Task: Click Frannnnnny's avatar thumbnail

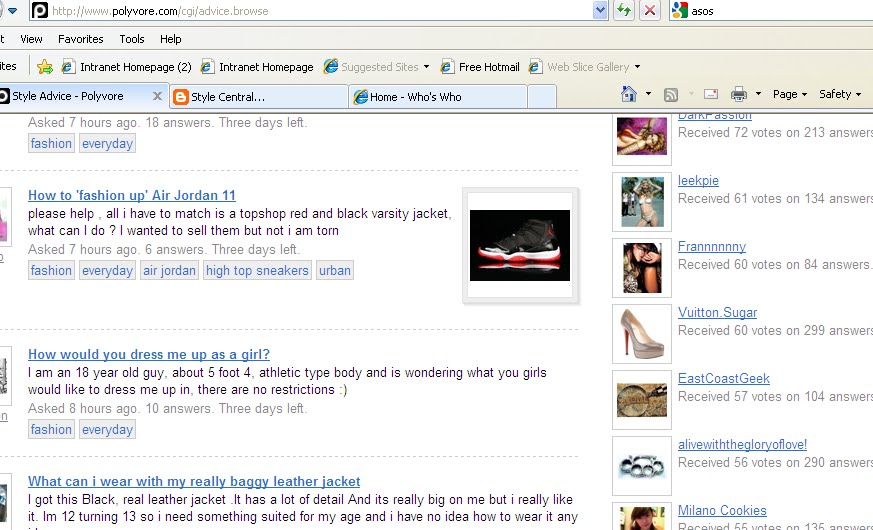Action: 642,268
